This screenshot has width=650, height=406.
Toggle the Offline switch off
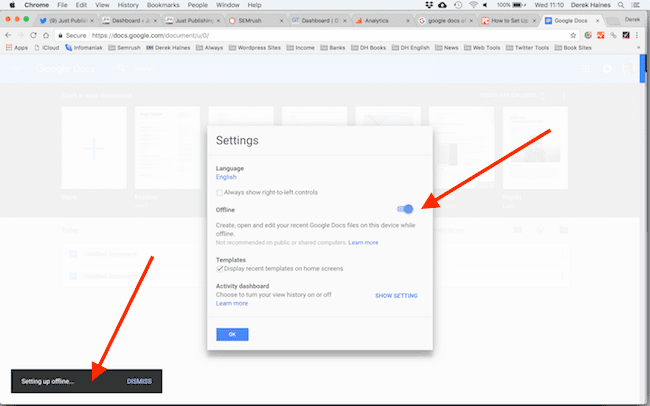click(x=405, y=209)
